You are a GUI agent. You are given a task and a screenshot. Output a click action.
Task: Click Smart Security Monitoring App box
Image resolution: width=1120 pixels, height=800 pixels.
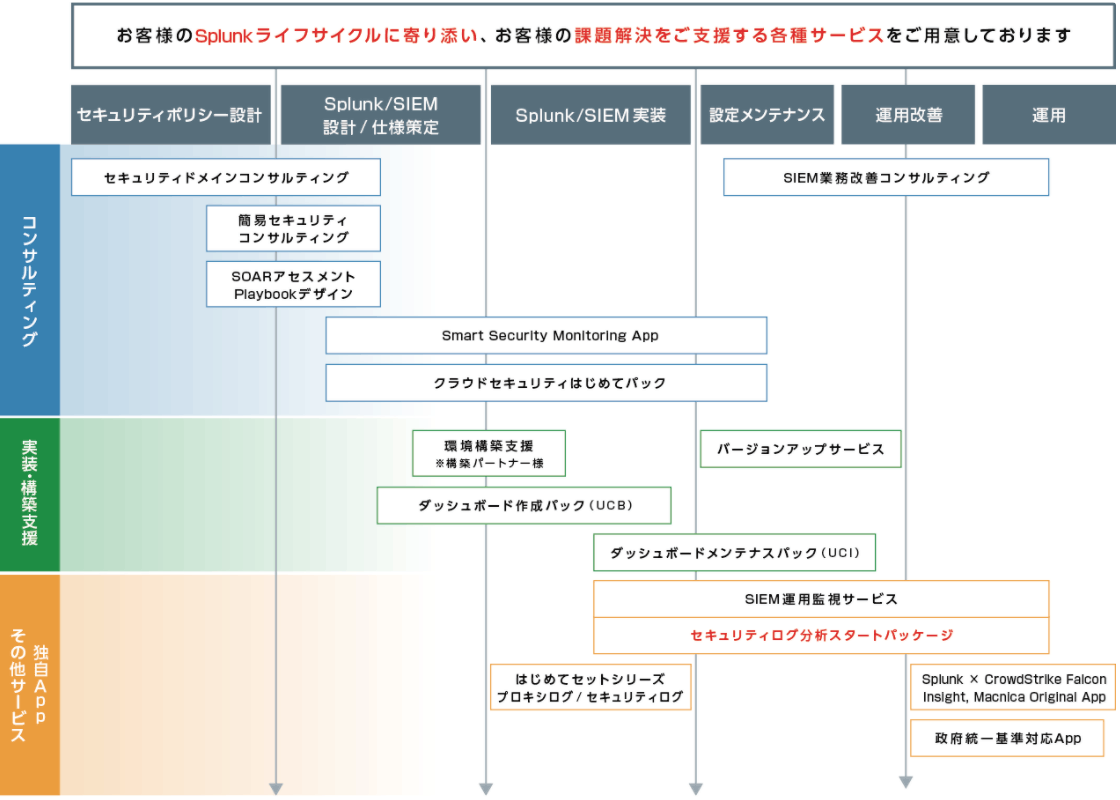pos(546,336)
